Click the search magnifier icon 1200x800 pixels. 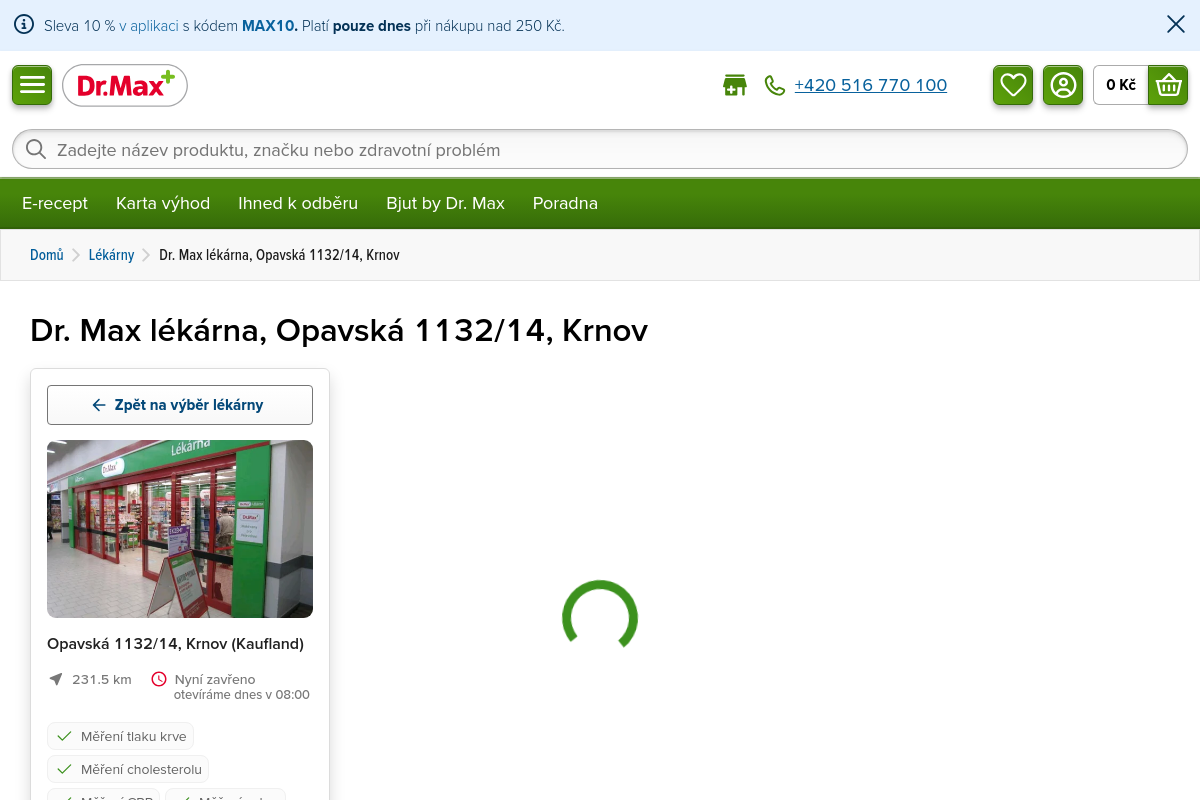pos(36,150)
